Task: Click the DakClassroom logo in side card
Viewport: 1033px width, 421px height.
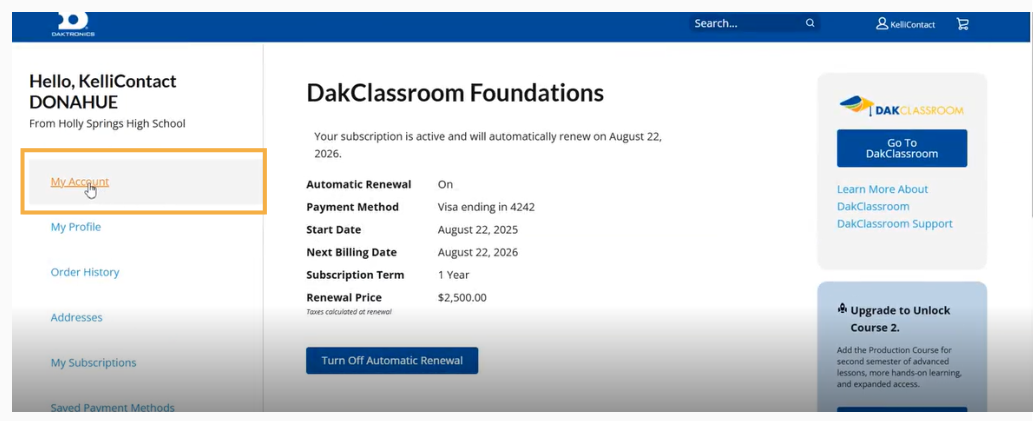Action: (901, 106)
